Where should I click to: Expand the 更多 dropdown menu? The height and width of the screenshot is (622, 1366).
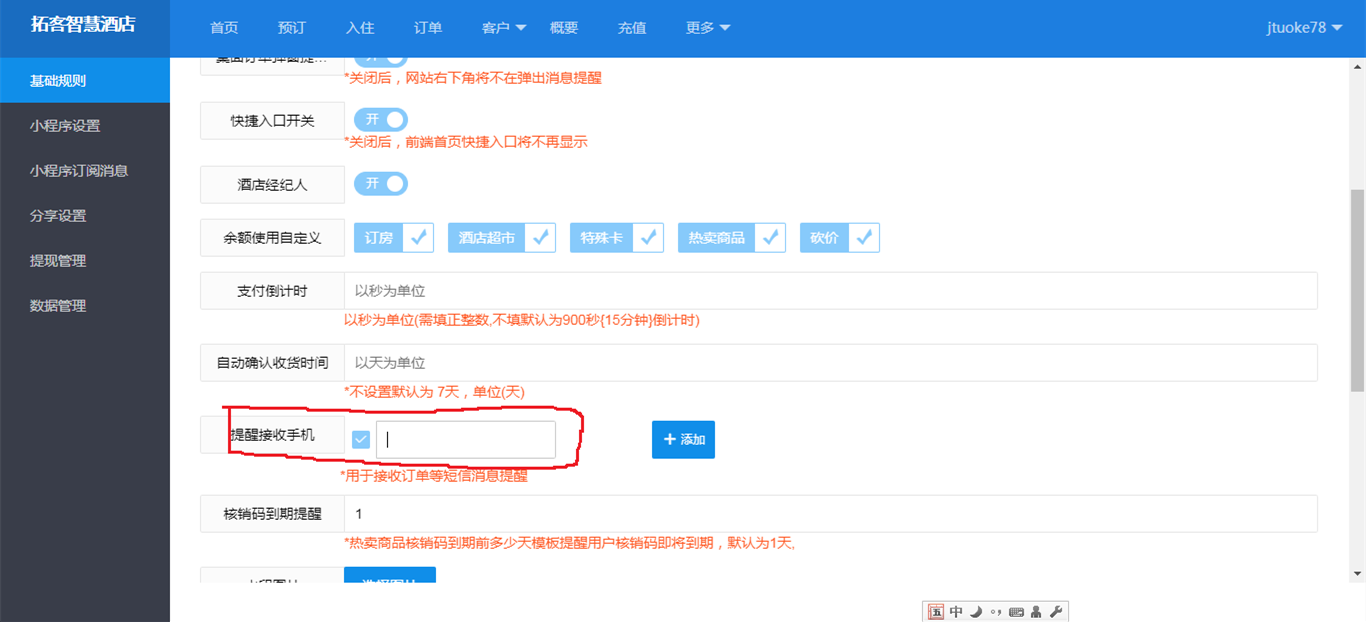(708, 28)
